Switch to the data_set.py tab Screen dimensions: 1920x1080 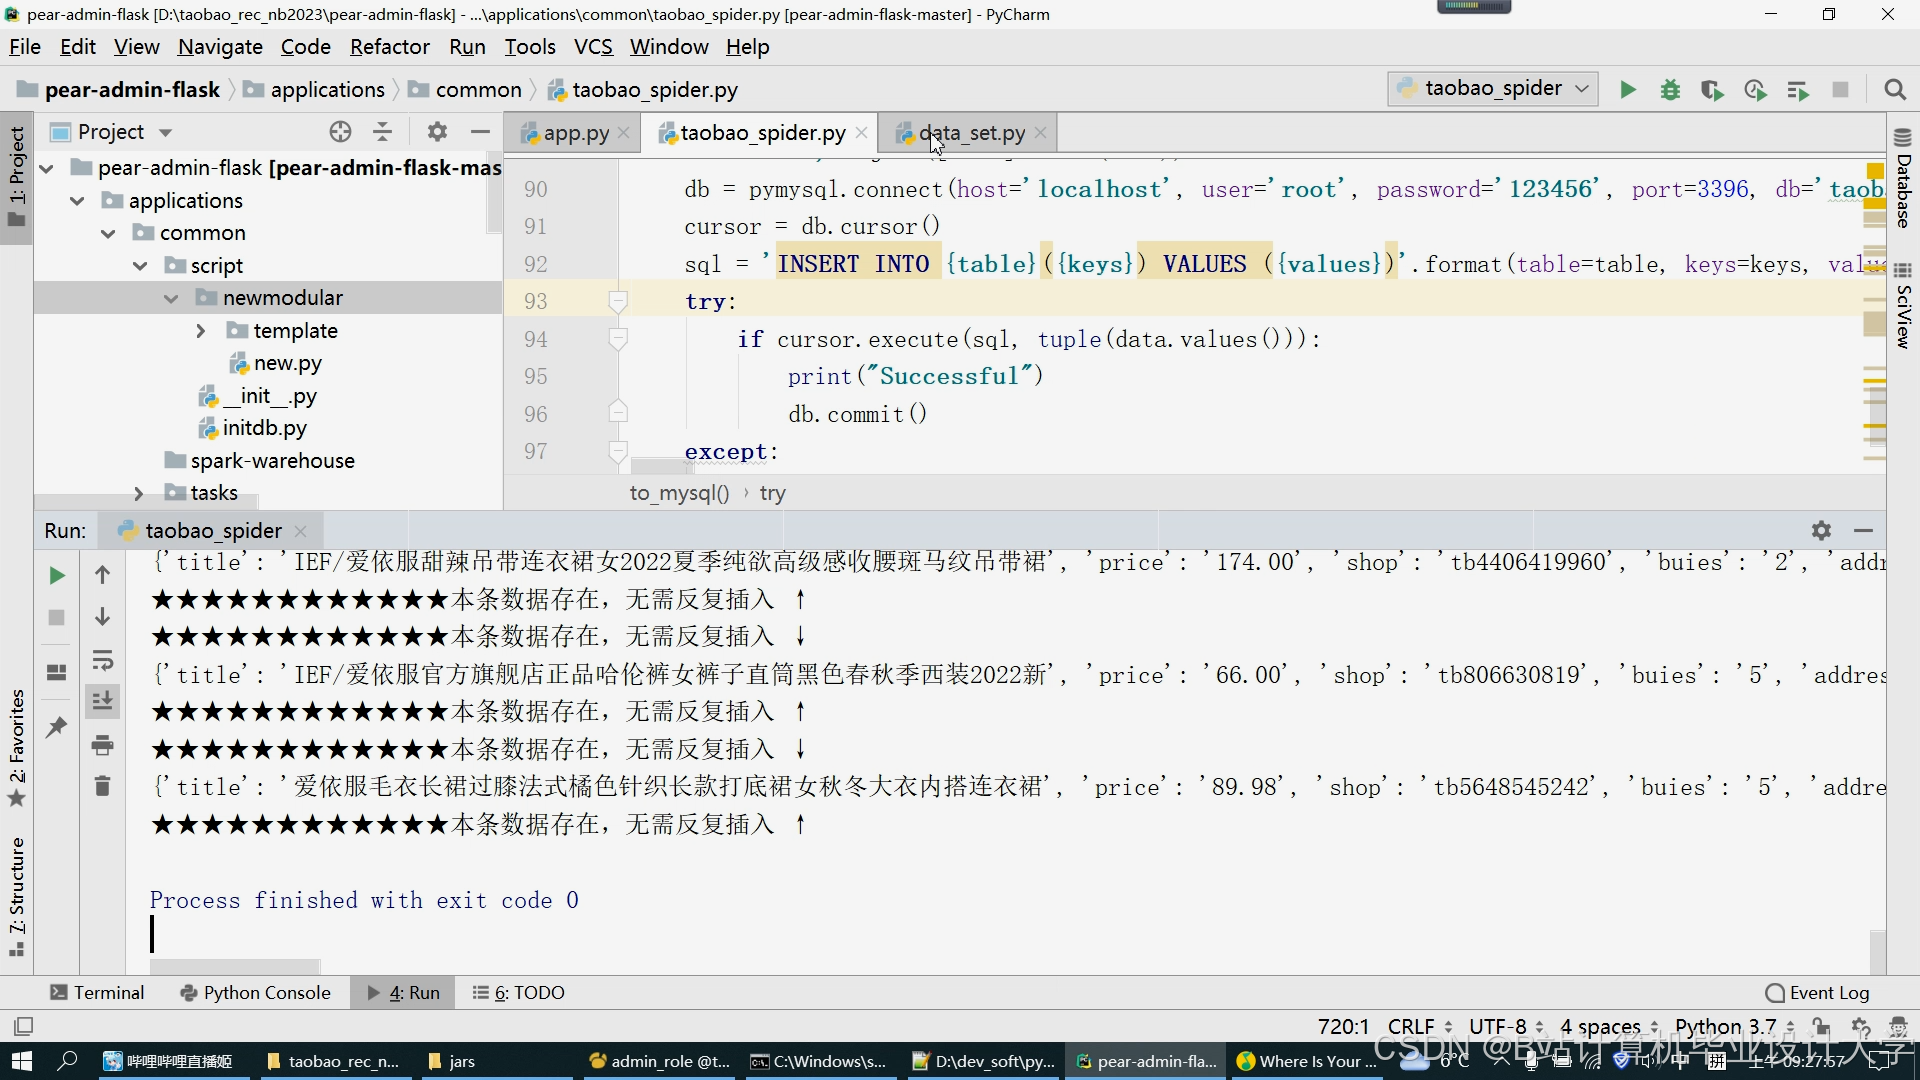pos(971,133)
